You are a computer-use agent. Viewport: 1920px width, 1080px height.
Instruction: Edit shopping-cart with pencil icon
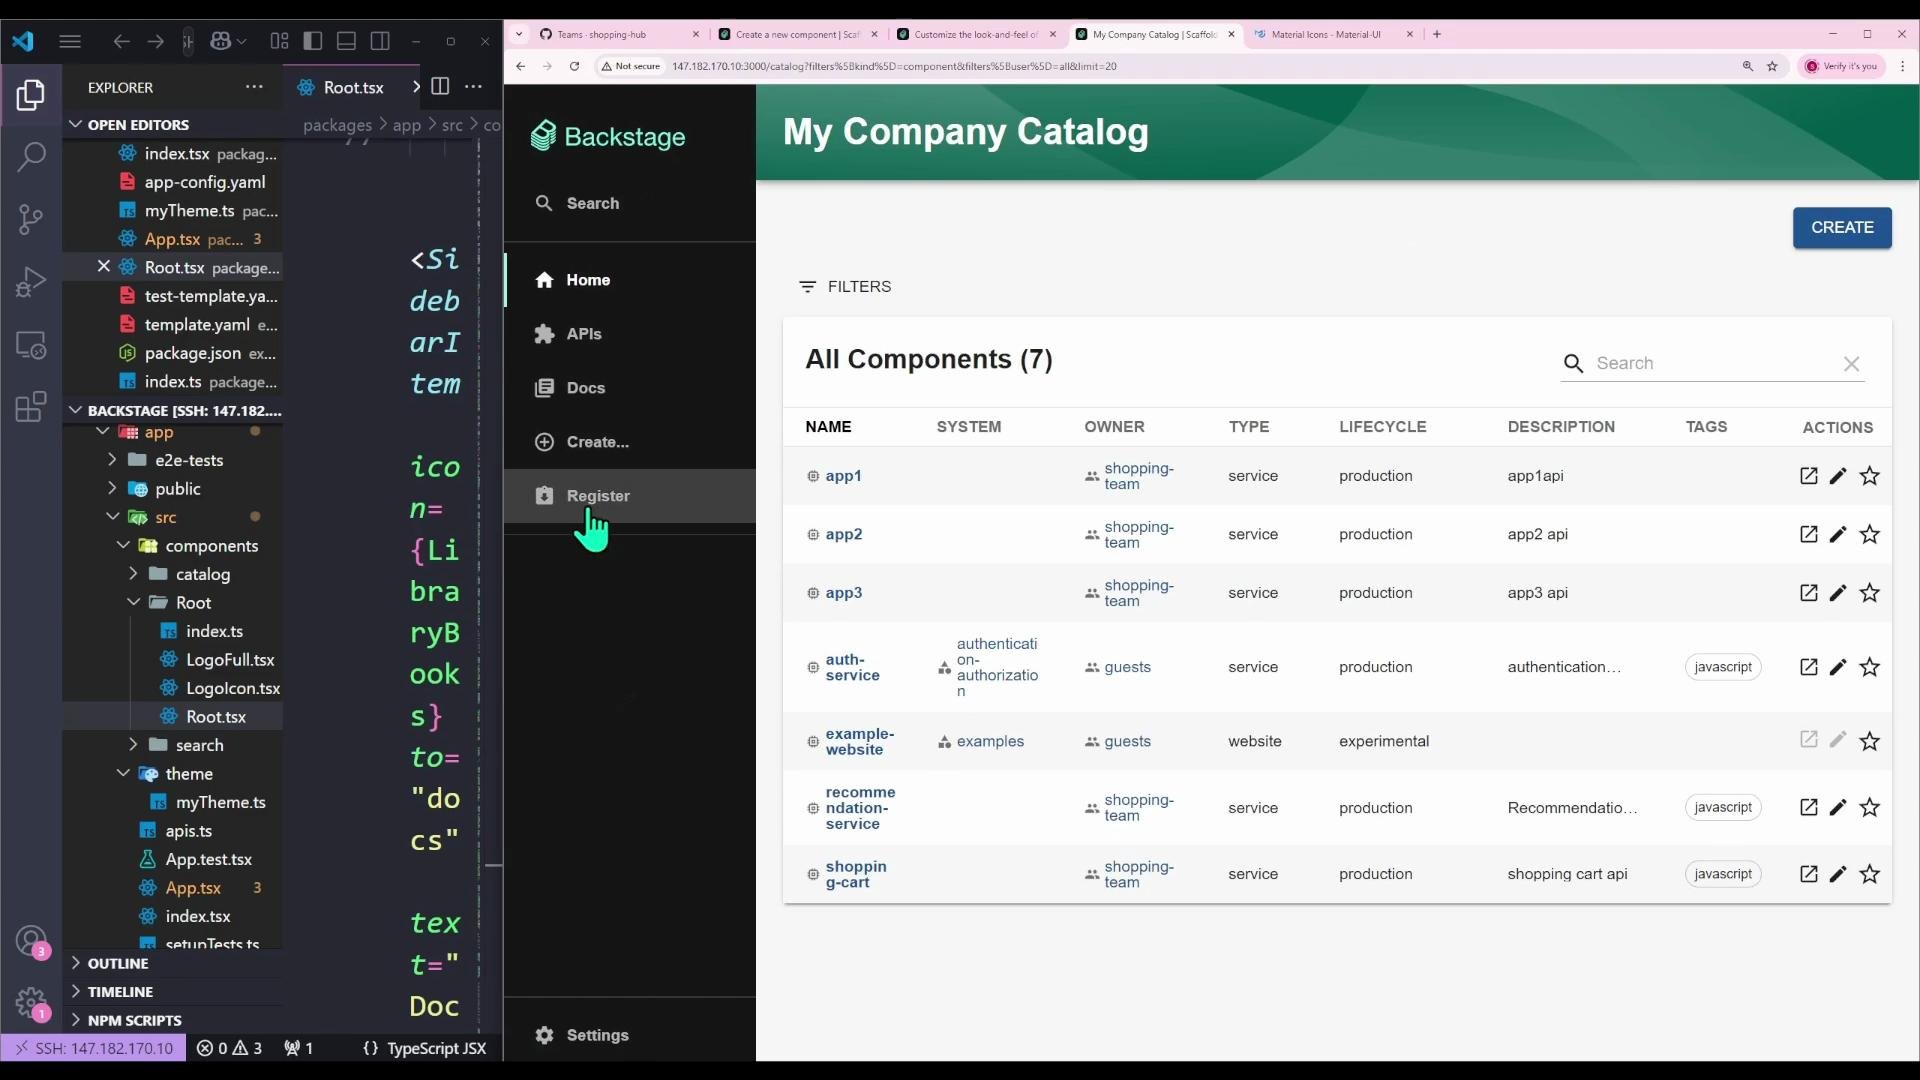point(1838,874)
